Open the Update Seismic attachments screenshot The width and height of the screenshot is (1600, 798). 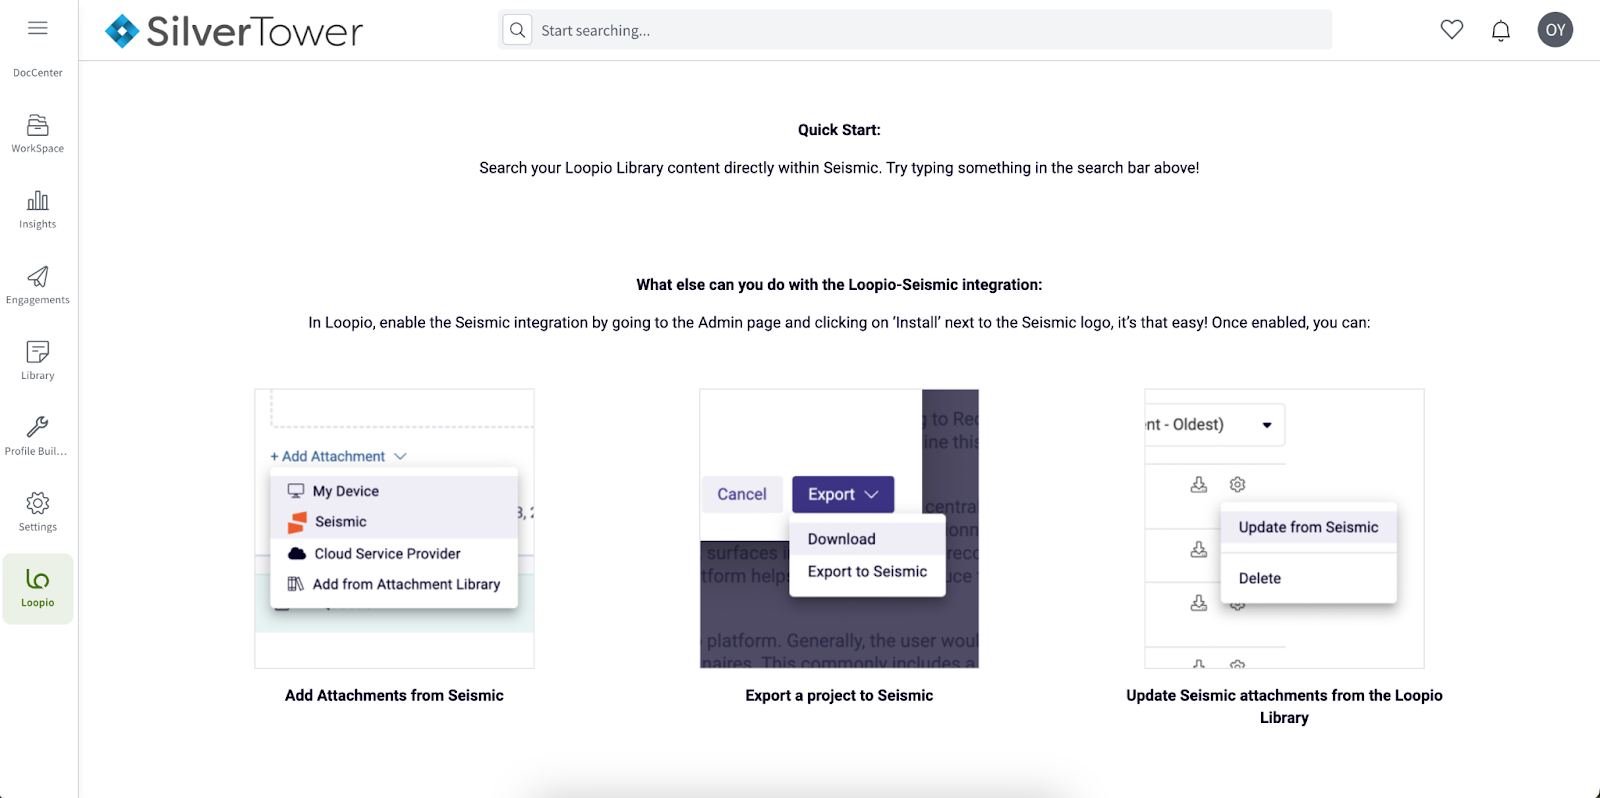(1284, 528)
